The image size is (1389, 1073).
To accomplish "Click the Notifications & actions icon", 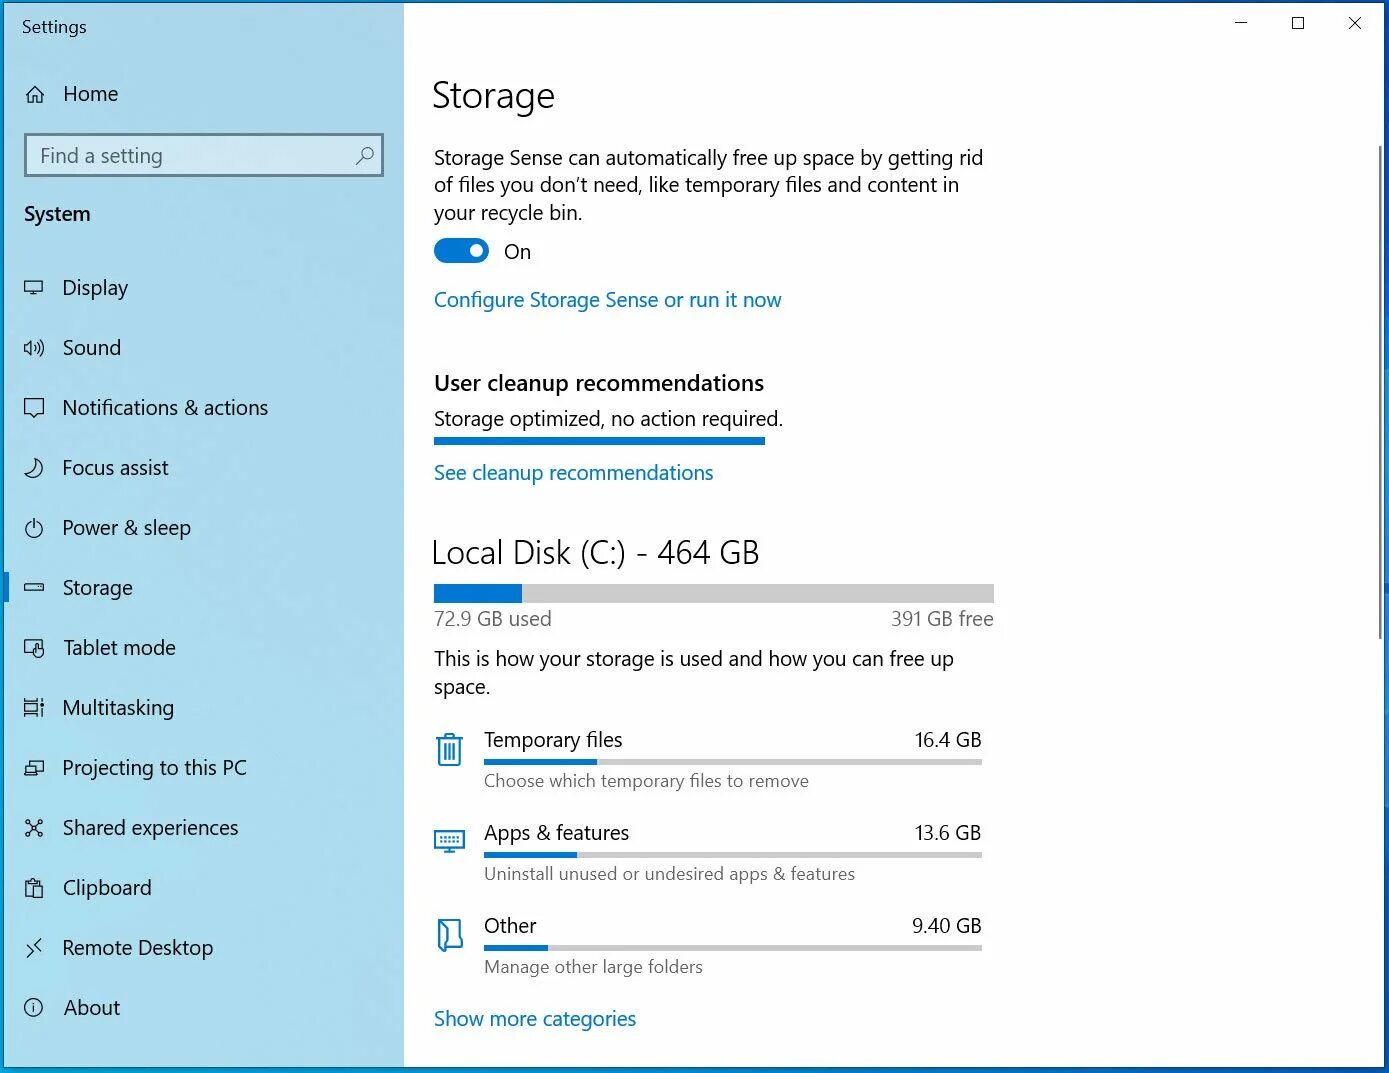I will 34,408.
